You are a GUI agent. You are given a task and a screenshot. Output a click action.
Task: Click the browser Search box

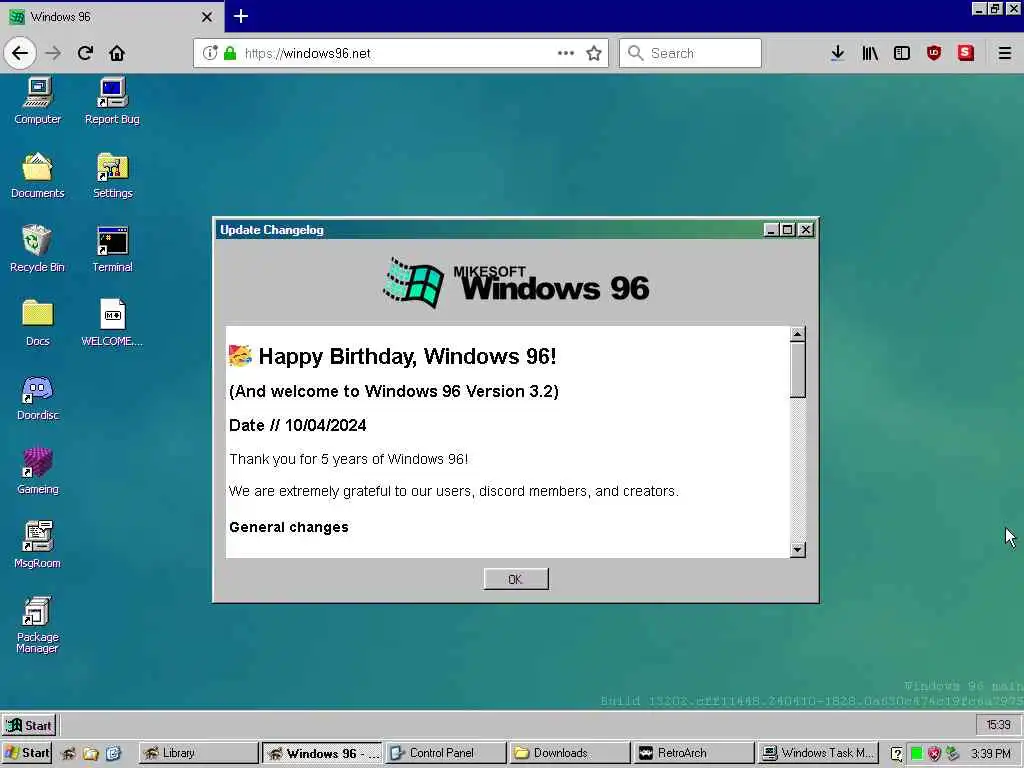(690, 53)
